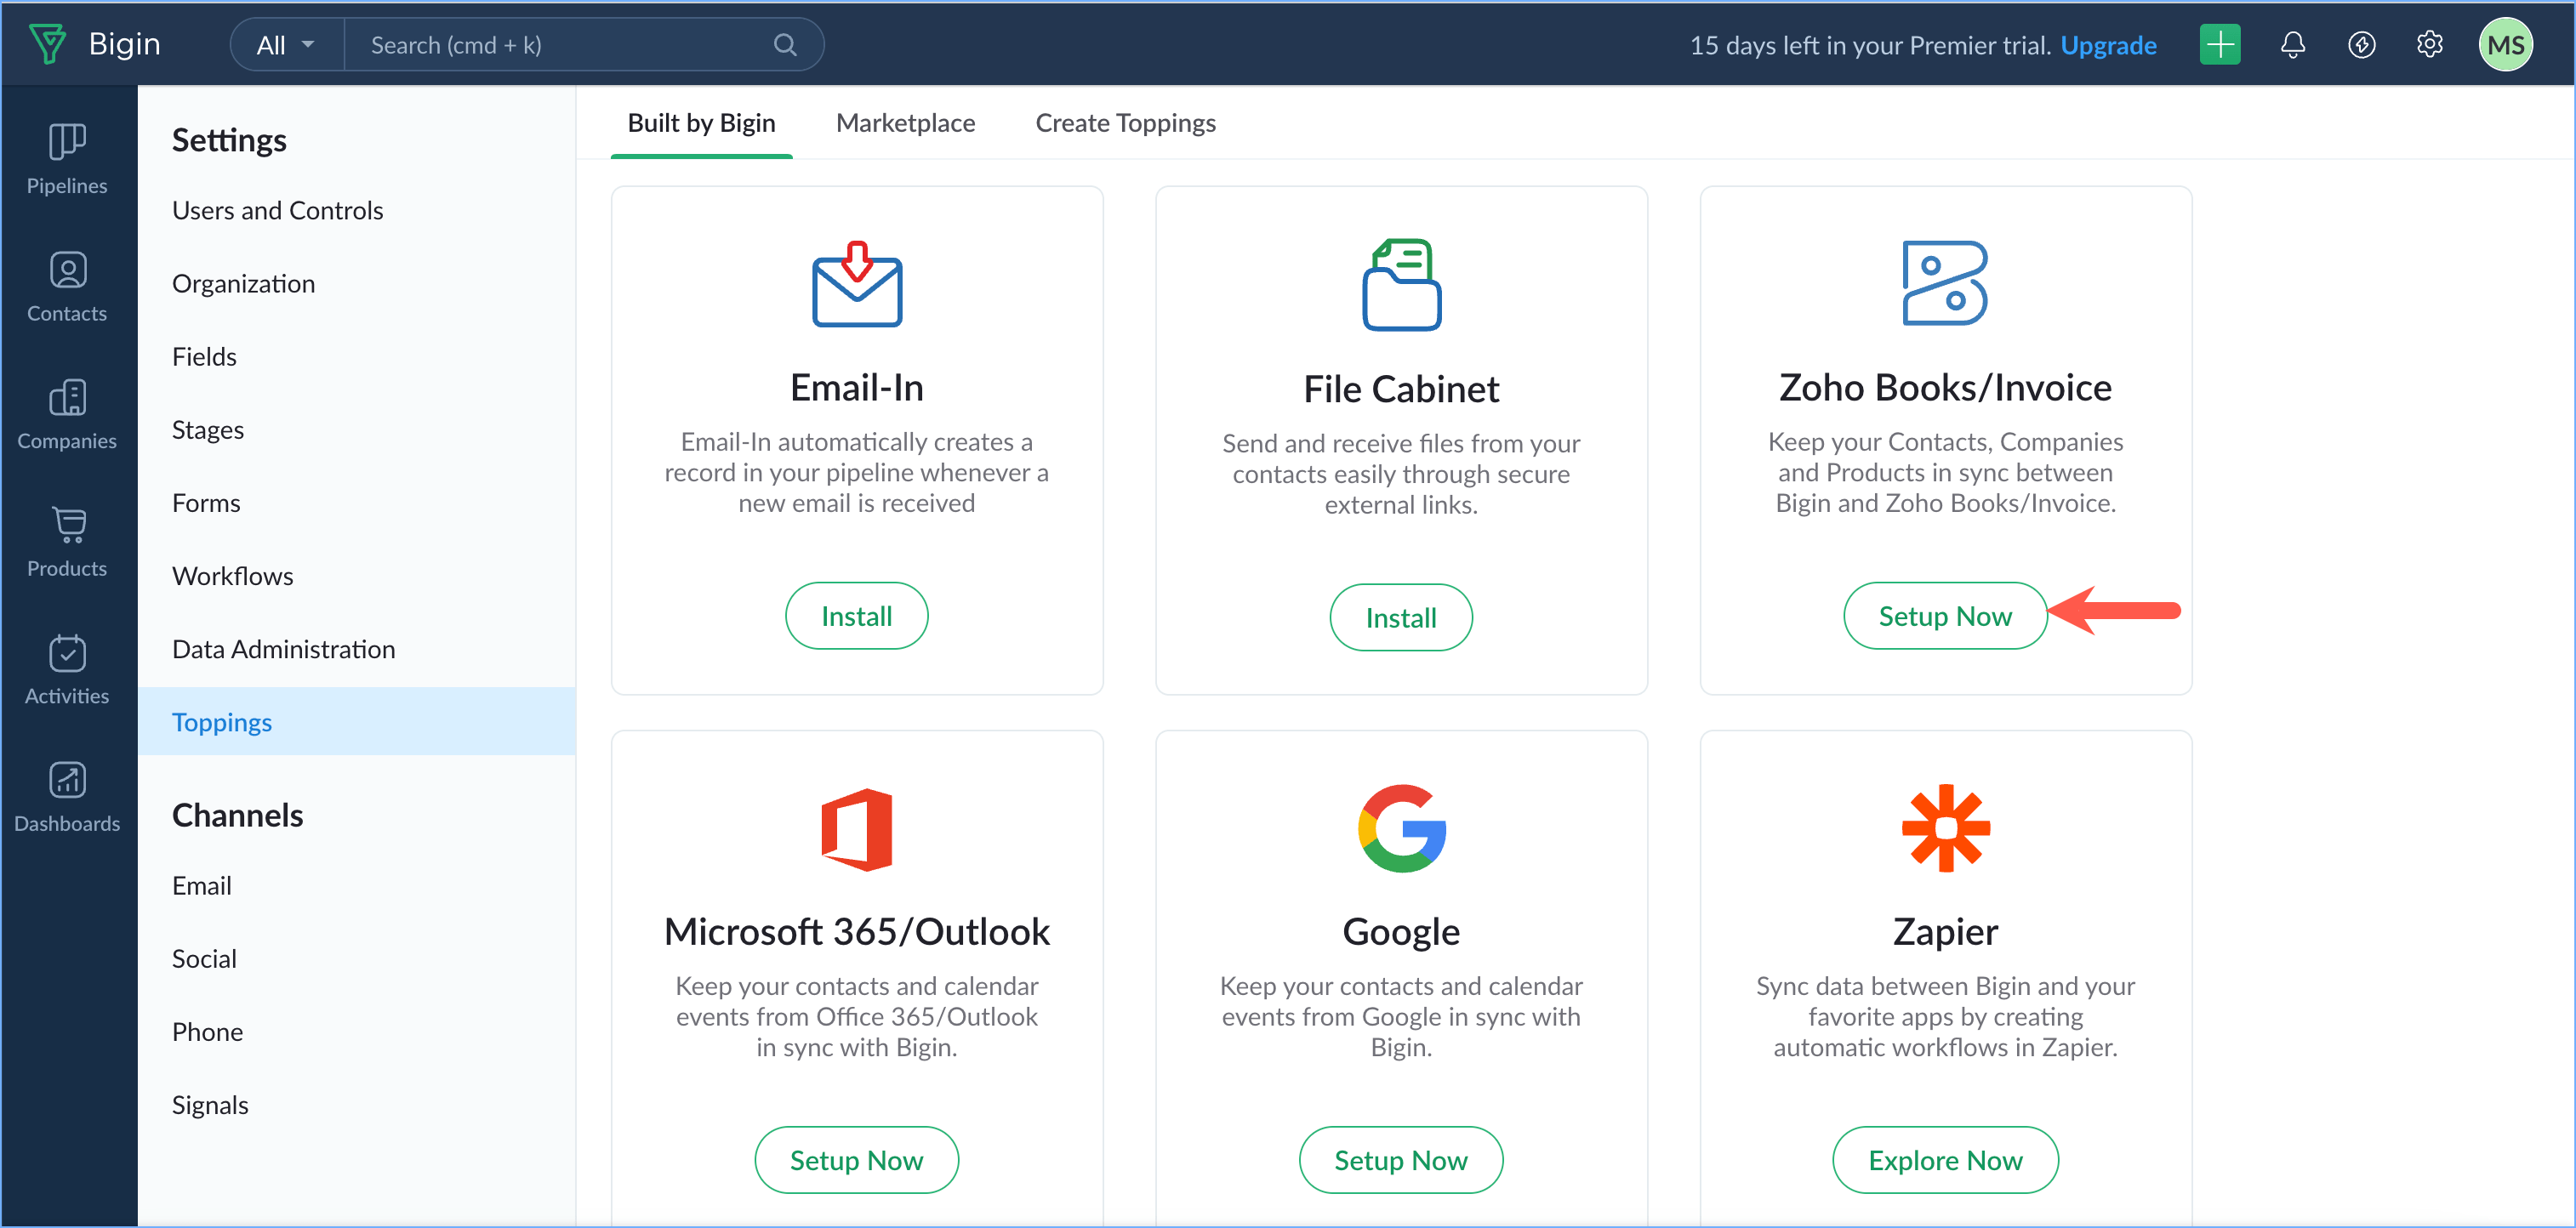The width and height of the screenshot is (2576, 1228).
Task: Click Explore Now for Zapier
Action: 1945,1160
